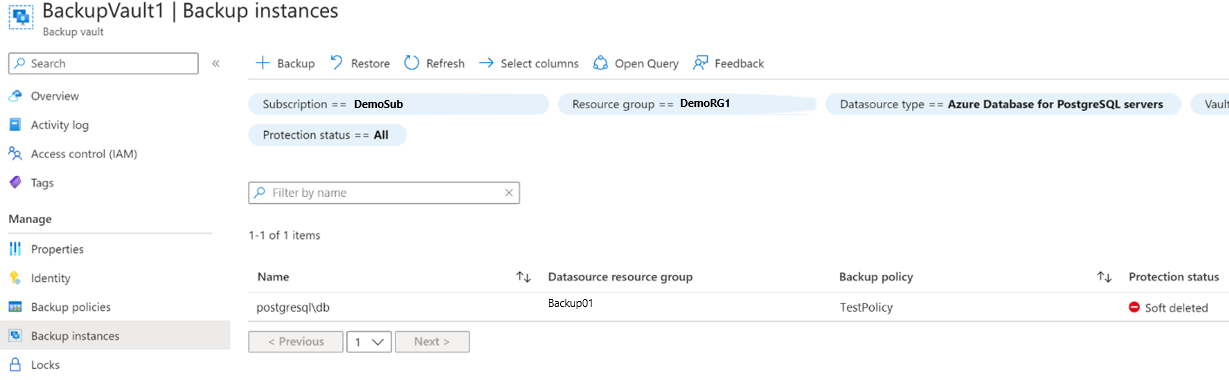
Task: Open the Feedback option
Action: tap(728, 63)
